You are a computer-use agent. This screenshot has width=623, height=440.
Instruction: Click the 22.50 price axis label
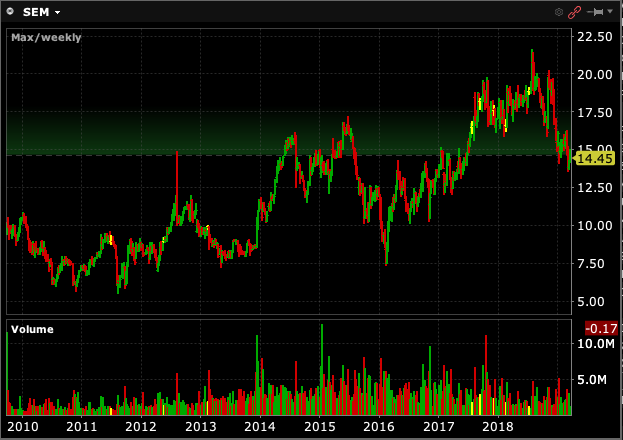pyautogui.click(x=594, y=37)
